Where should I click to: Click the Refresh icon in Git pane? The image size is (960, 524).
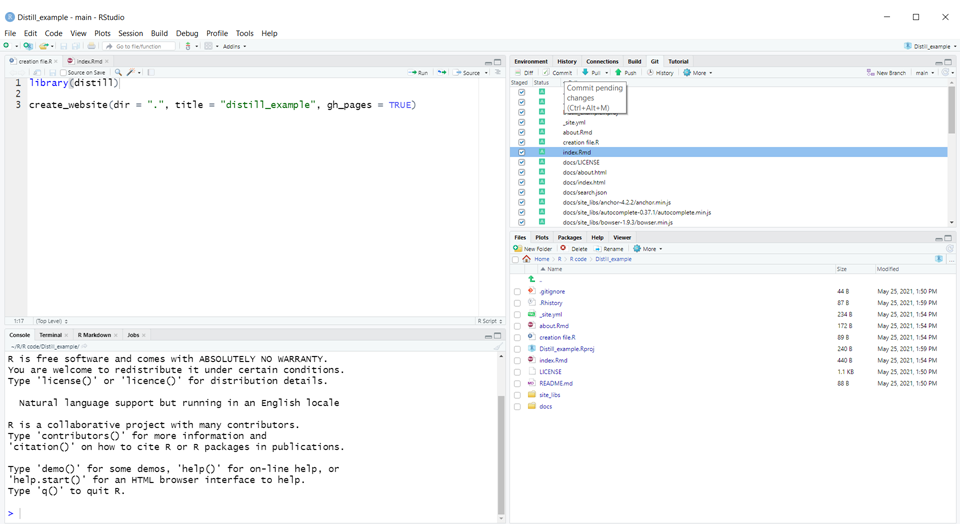tap(945, 72)
